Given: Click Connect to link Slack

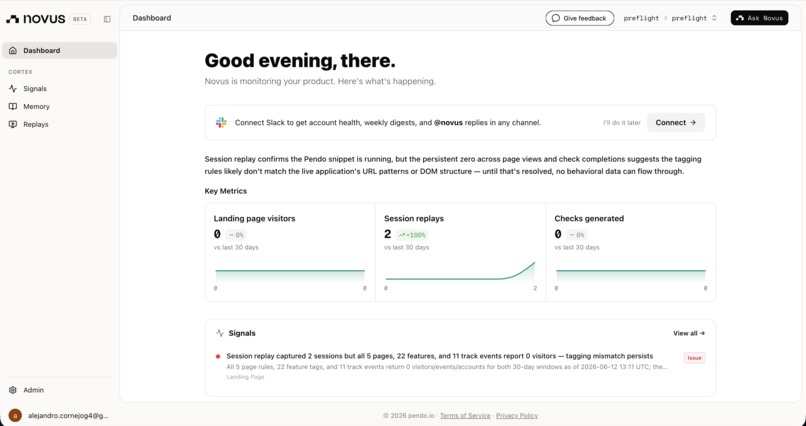Looking at the screenshot, I should [x=676, y=123].
